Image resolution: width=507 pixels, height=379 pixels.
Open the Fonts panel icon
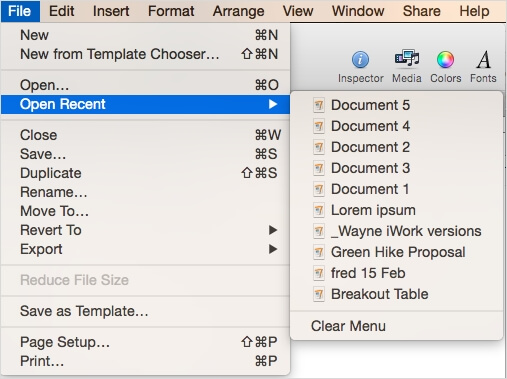(484, 59)
